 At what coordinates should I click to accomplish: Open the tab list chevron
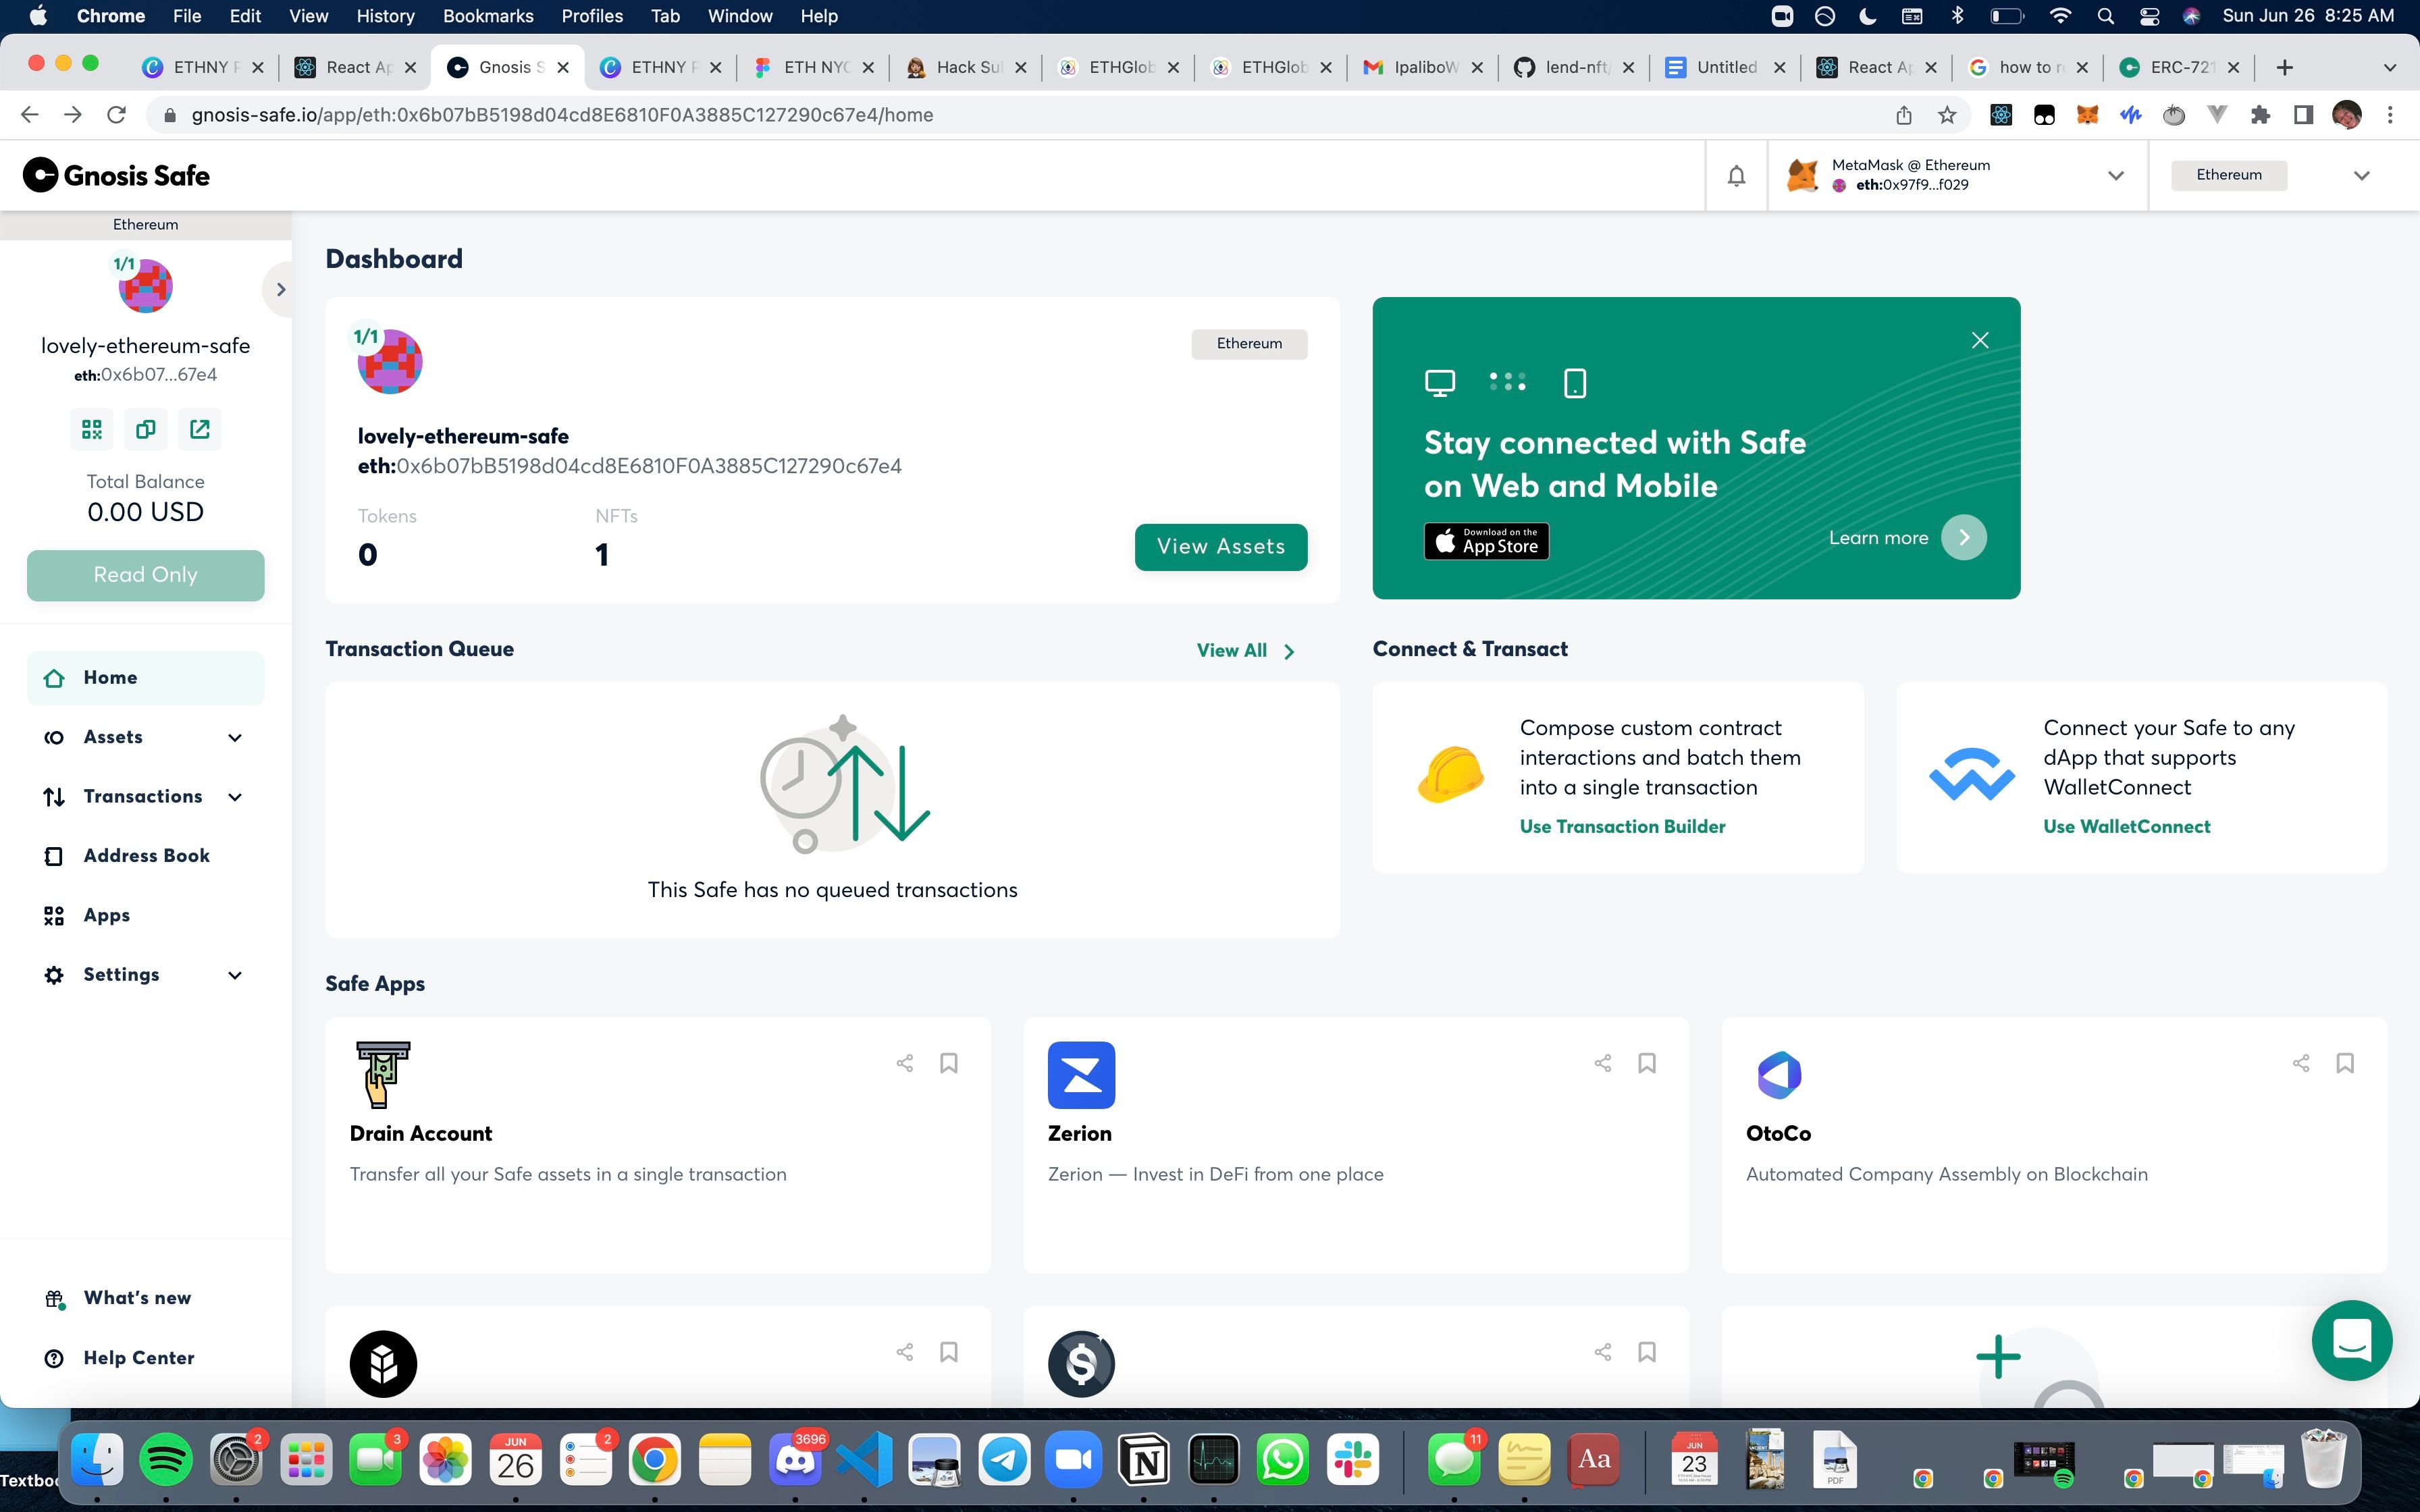pos(2390,67)
